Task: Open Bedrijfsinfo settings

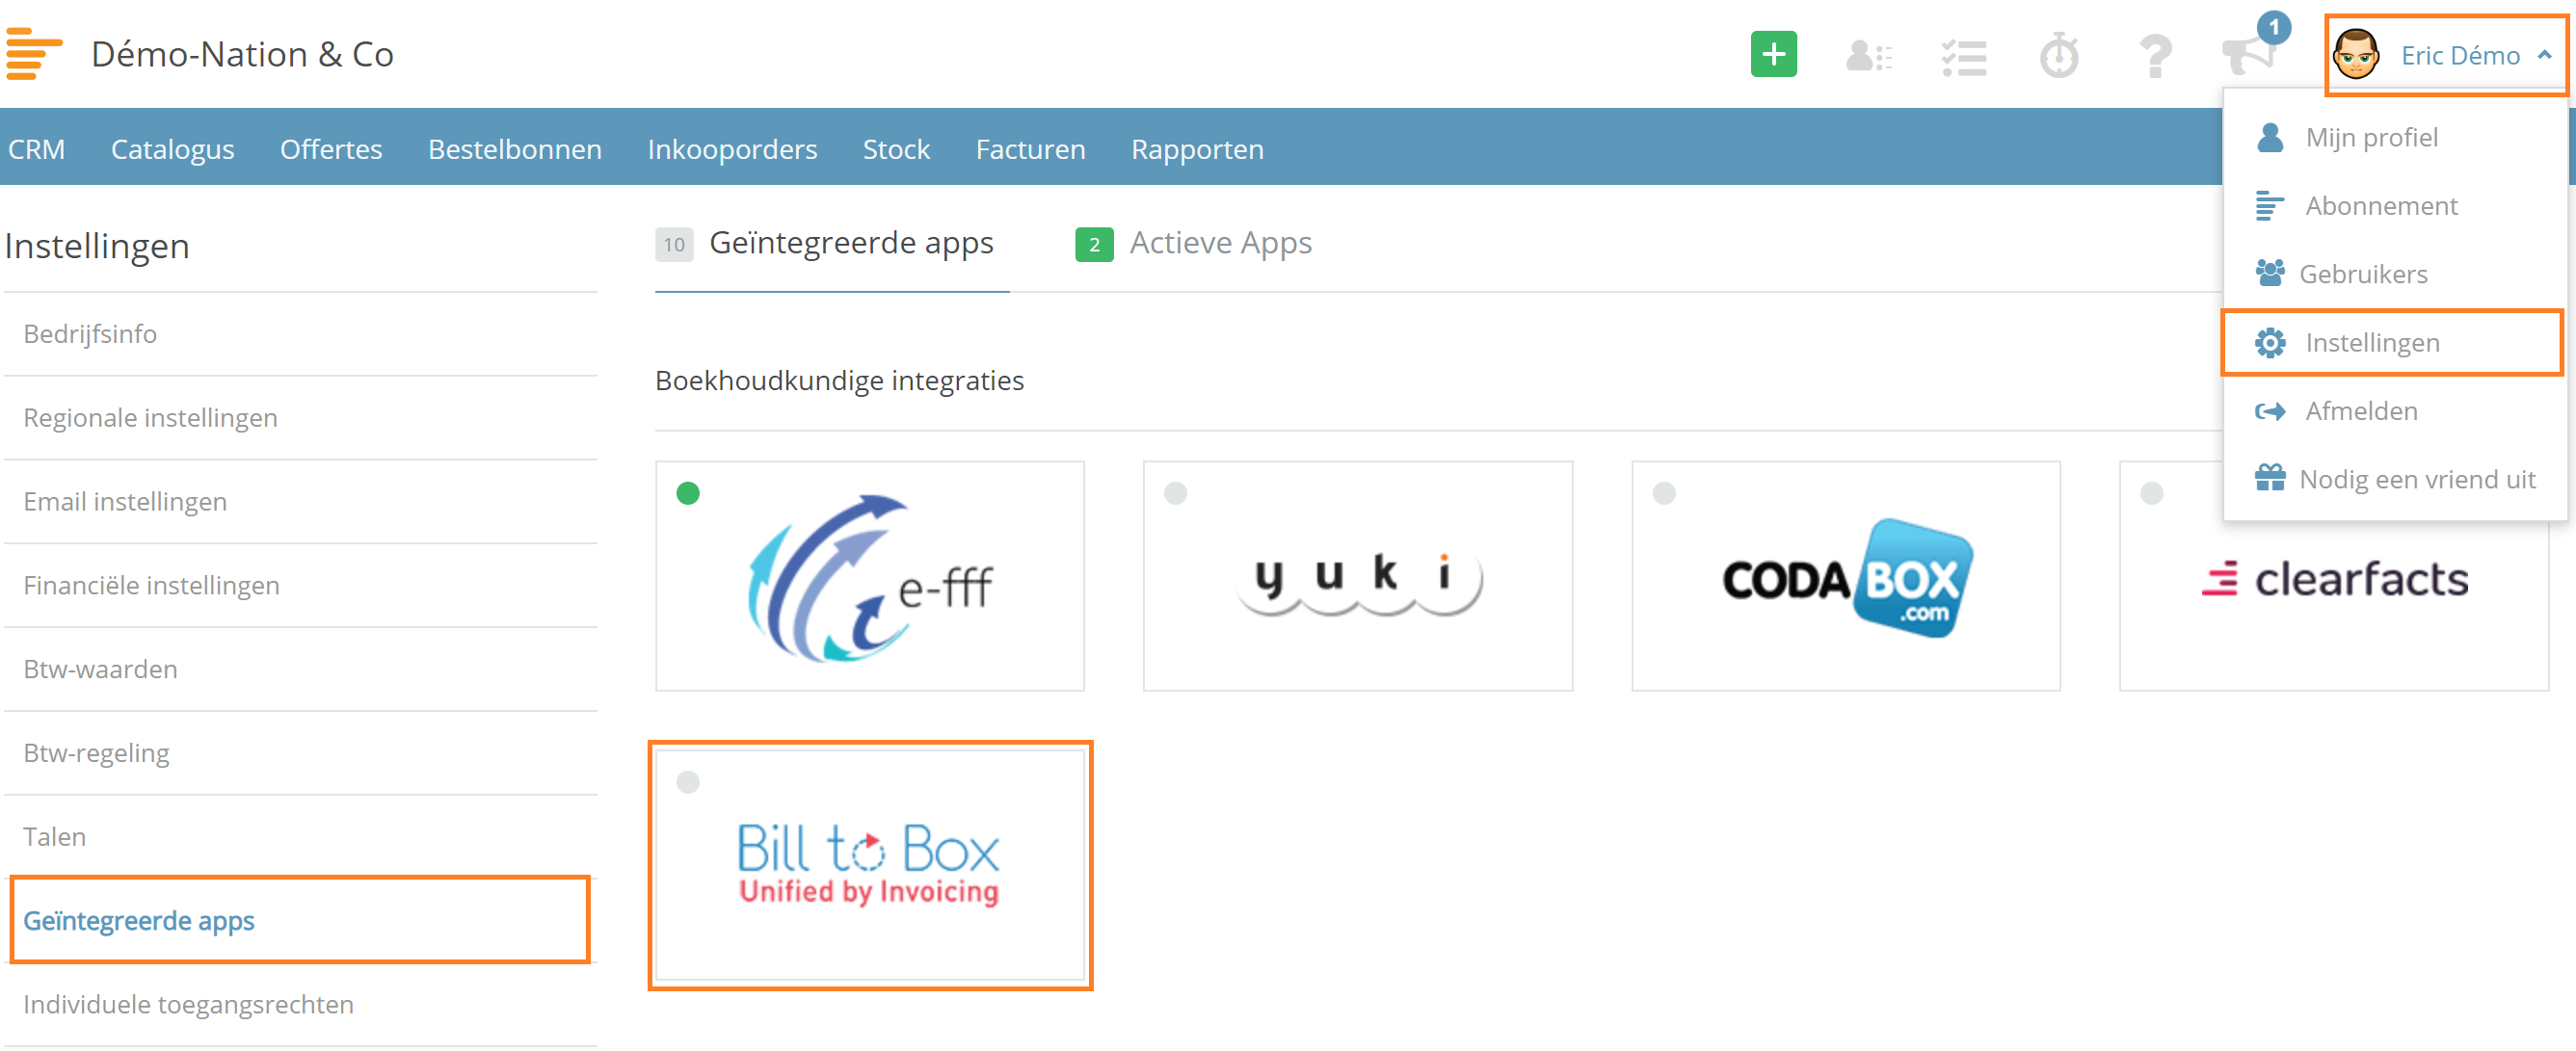Action: (300, 334)
